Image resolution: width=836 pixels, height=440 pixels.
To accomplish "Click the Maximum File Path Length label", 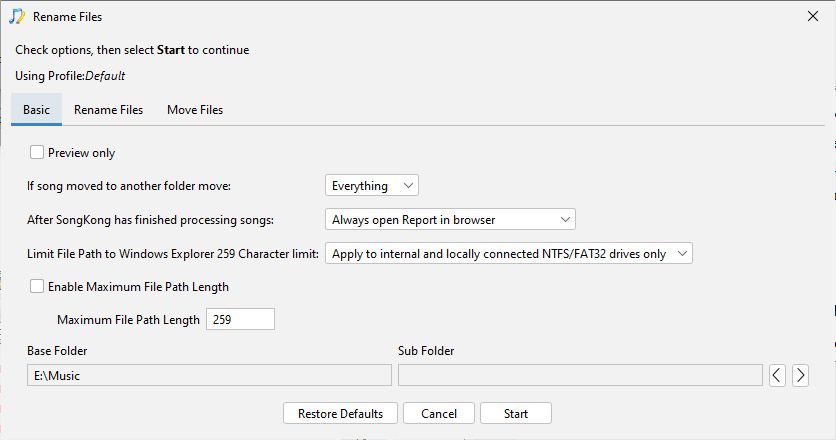I will click(128, 320).
